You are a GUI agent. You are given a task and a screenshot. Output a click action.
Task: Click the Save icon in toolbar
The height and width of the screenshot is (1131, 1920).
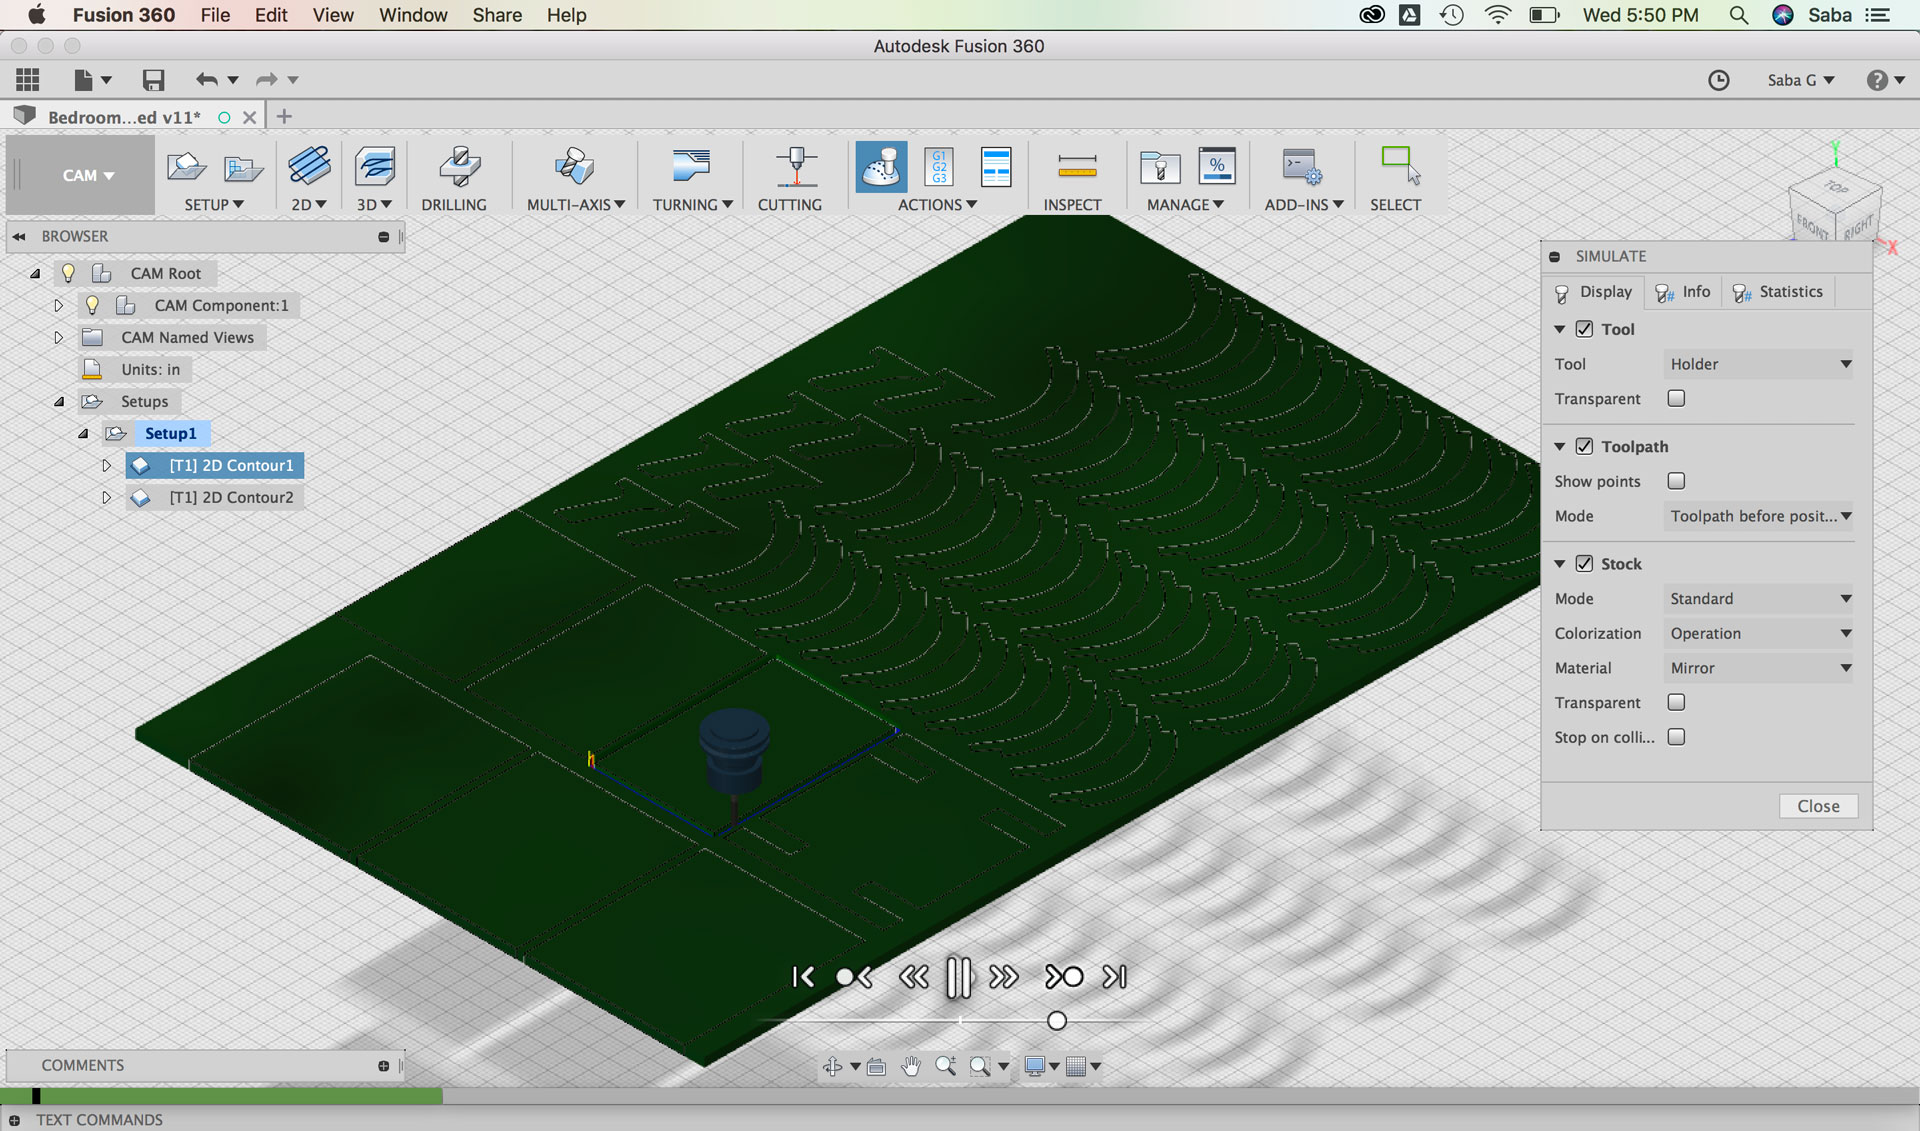153,80
